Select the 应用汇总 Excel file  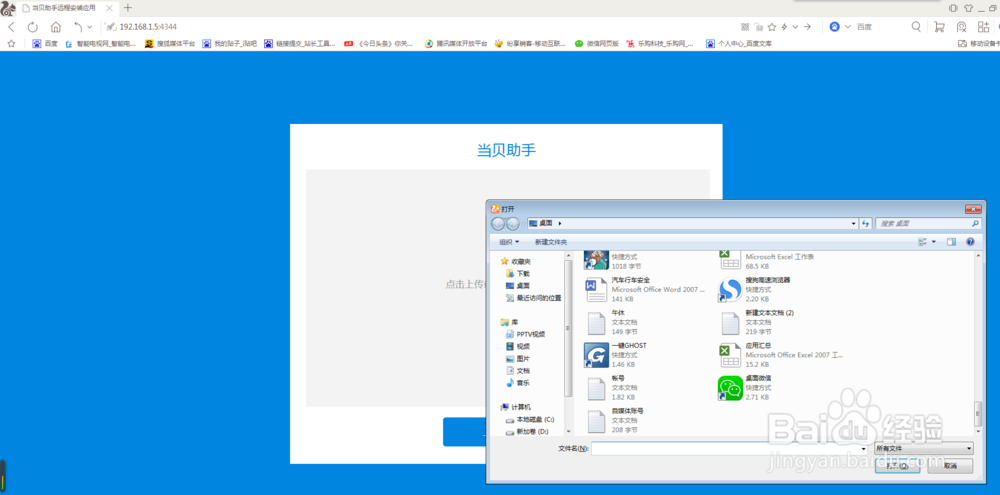pyautogui.click(x=781, y=355)
